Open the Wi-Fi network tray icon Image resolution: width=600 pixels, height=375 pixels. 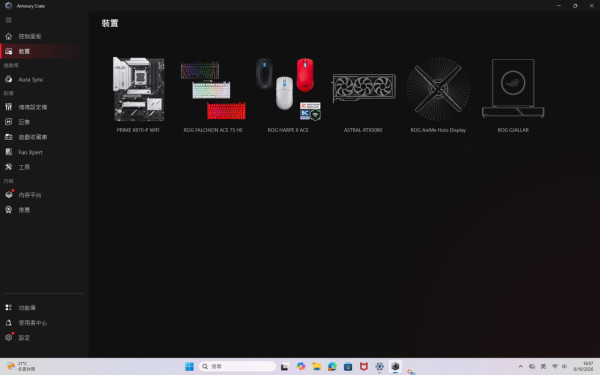point(554,367)
